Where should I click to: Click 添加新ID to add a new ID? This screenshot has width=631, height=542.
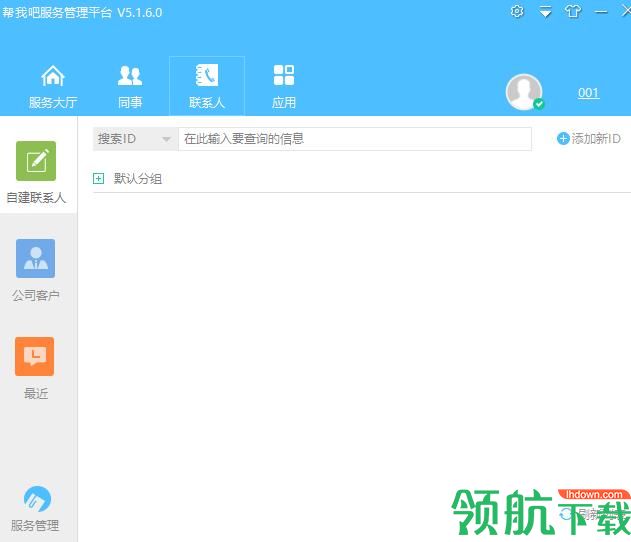click(x=589, y=139)
